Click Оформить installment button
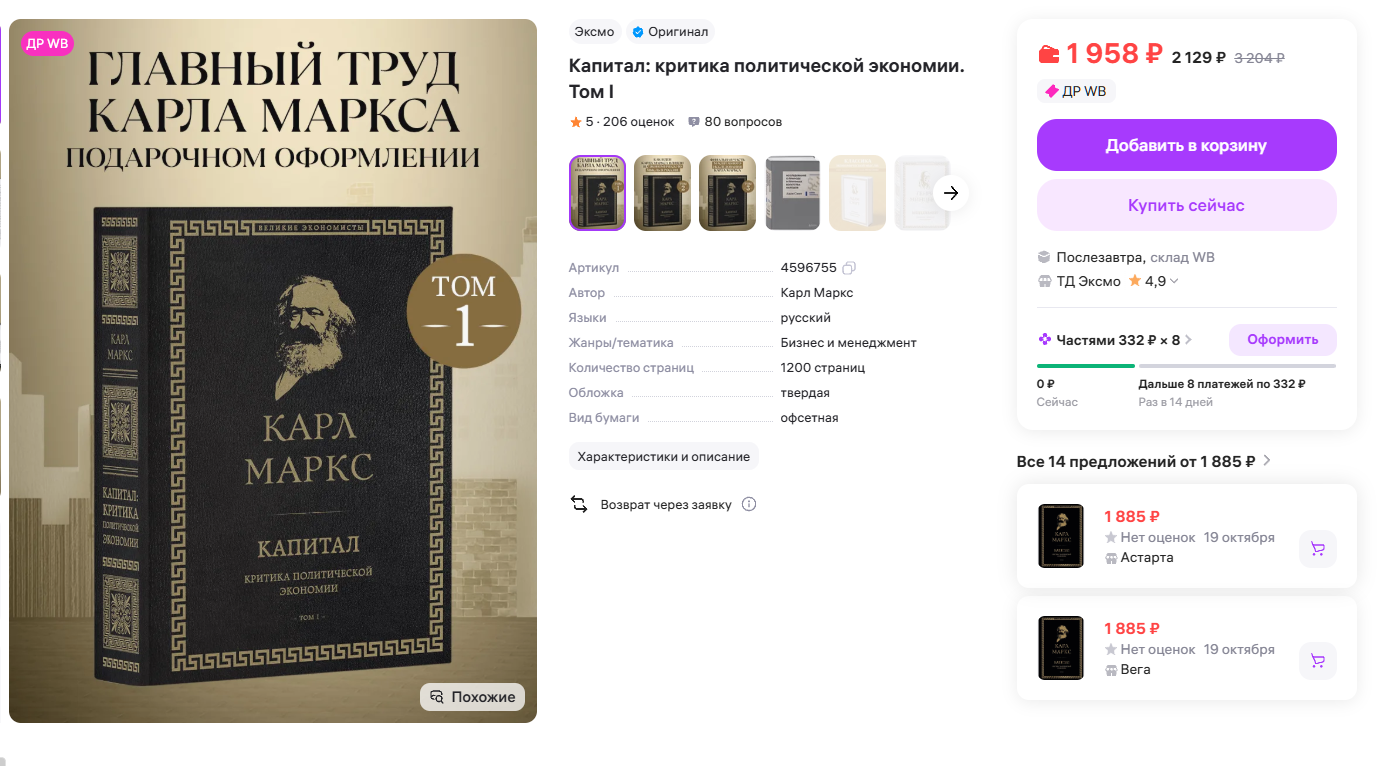 (x=1283, y=340)
